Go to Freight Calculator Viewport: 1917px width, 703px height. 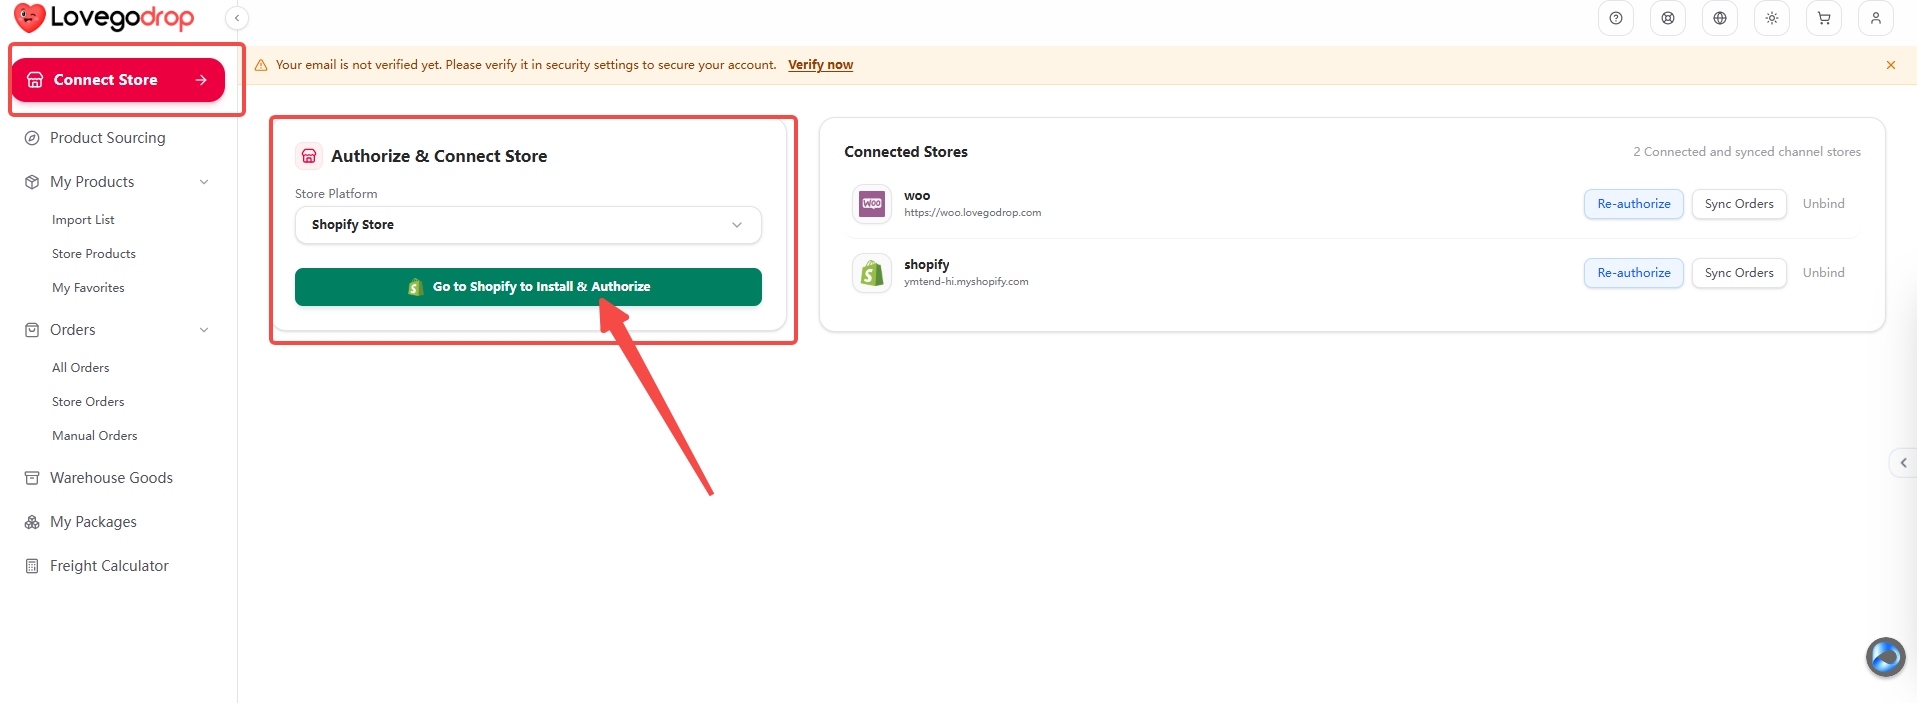[x=109, y=566]
